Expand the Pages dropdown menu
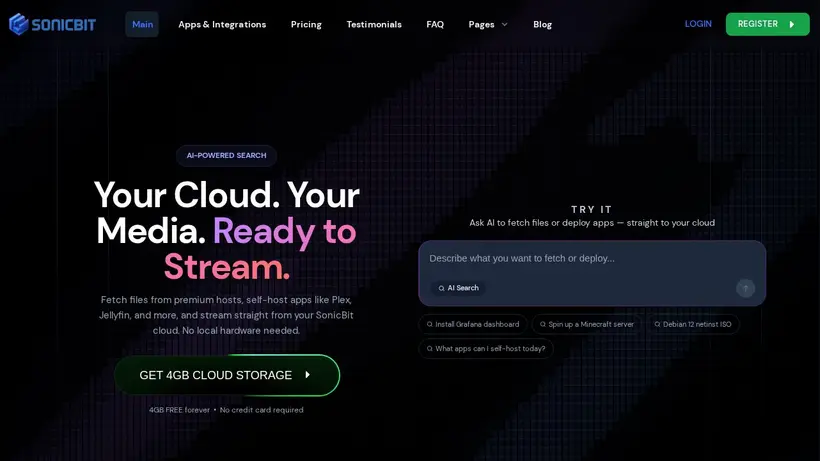The image size is (820, 461). point(488,25)
